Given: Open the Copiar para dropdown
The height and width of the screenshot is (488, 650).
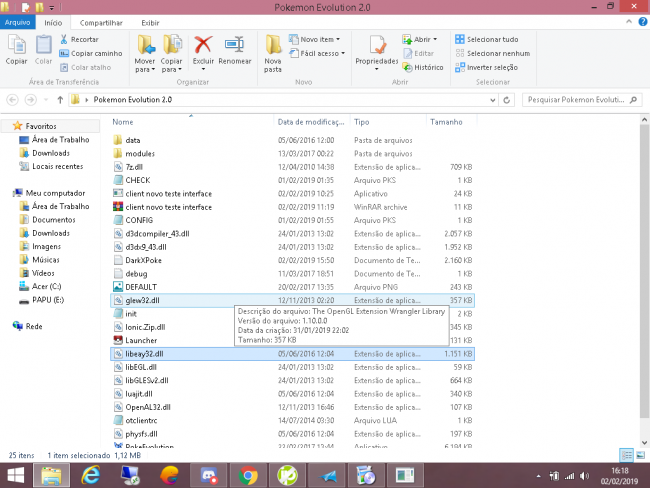Looking at the screenshot, I should (171, 53).
